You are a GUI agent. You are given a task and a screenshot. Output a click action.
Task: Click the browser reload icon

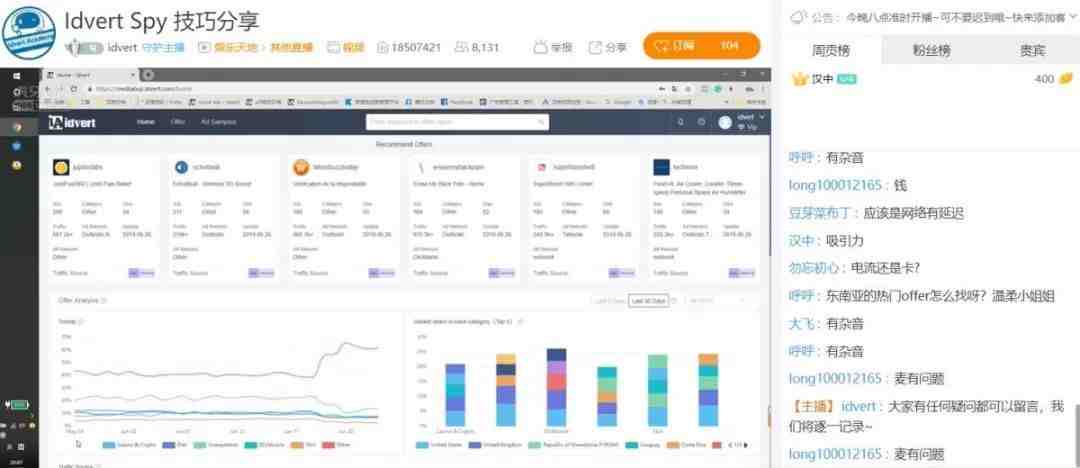(76, 89)
